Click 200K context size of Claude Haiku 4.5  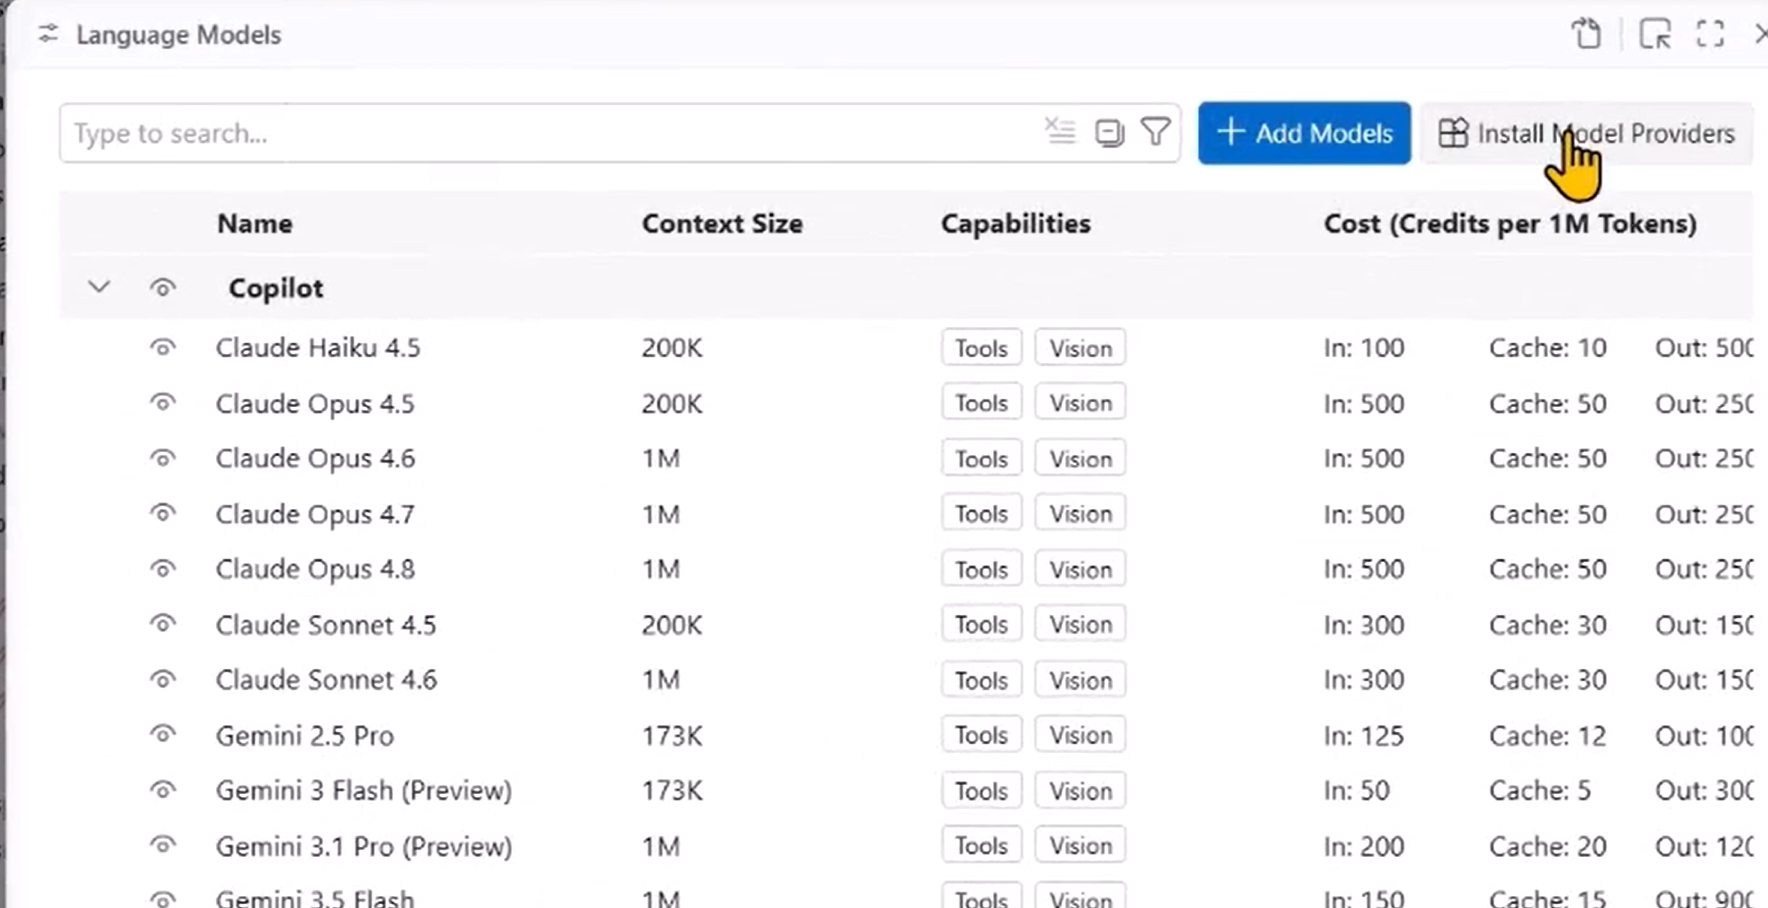(x=672, y=348)
